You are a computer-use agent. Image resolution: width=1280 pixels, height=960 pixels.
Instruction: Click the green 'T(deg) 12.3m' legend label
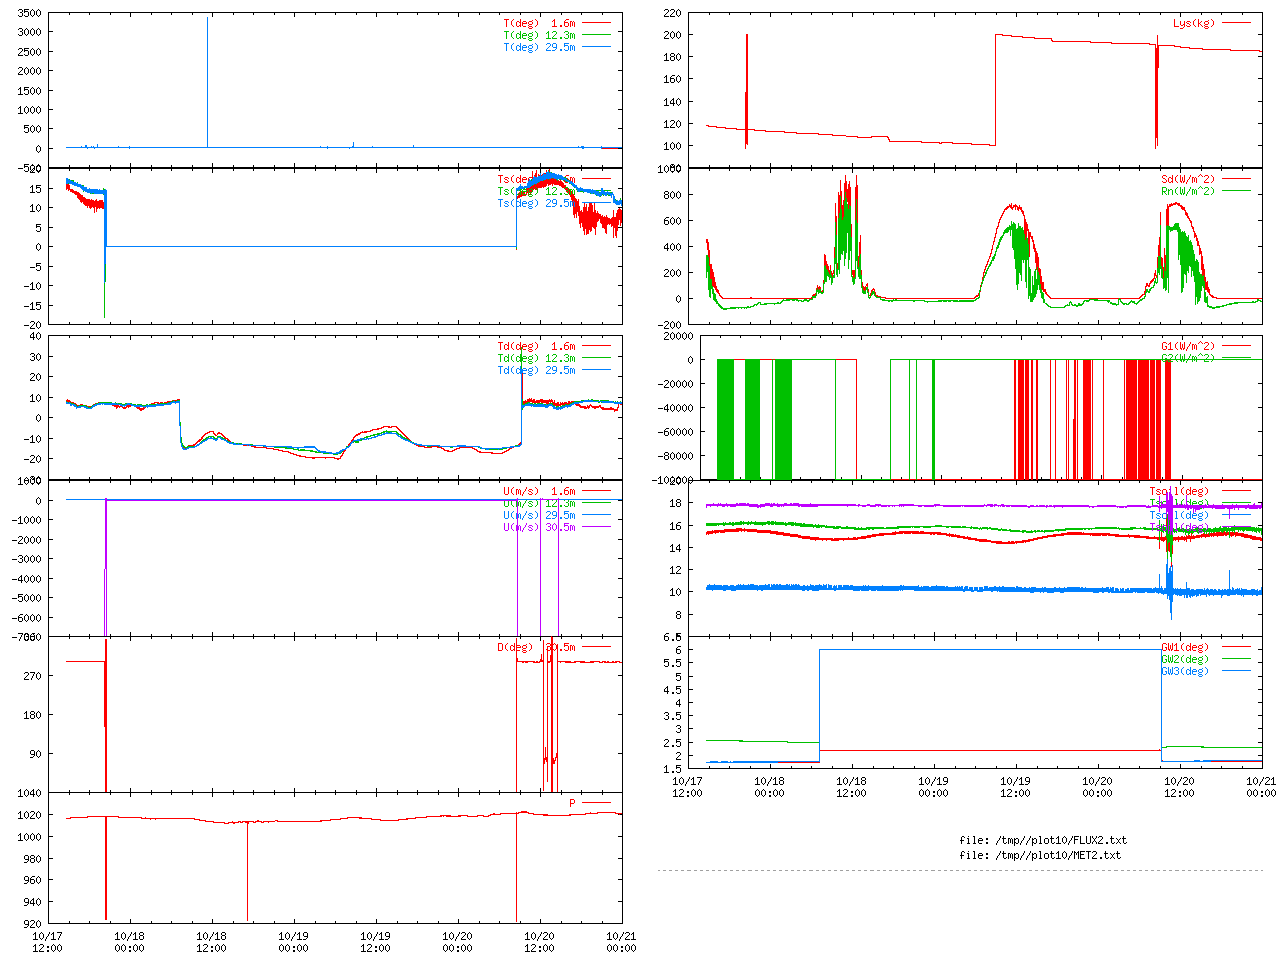click(x=539, y=35)
